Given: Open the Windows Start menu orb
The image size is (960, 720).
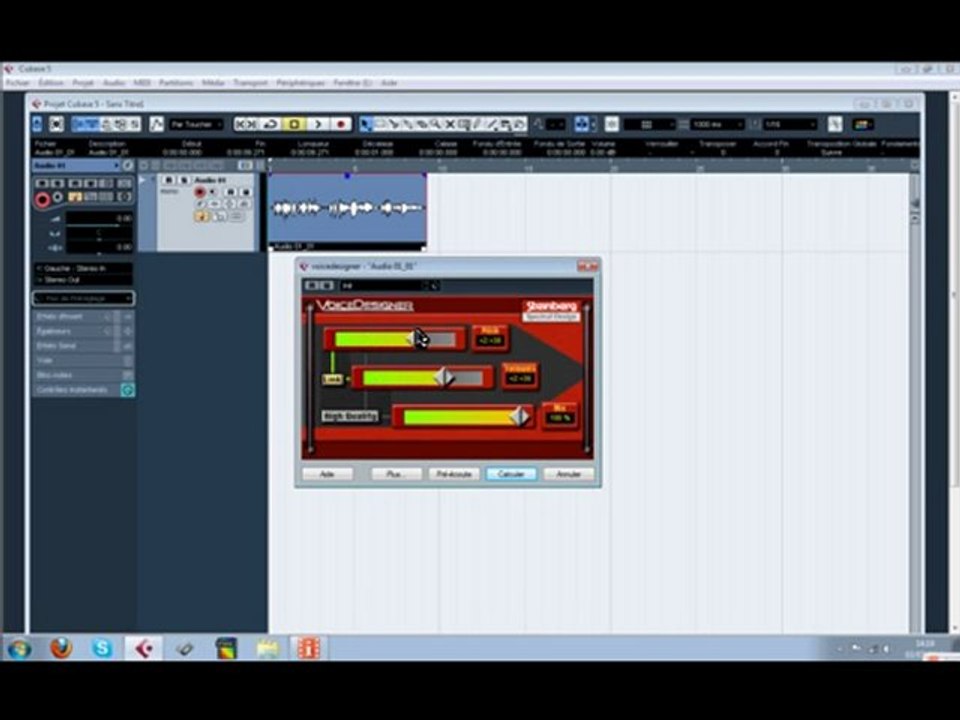Looking at the screenshot, I should (19, 648).
